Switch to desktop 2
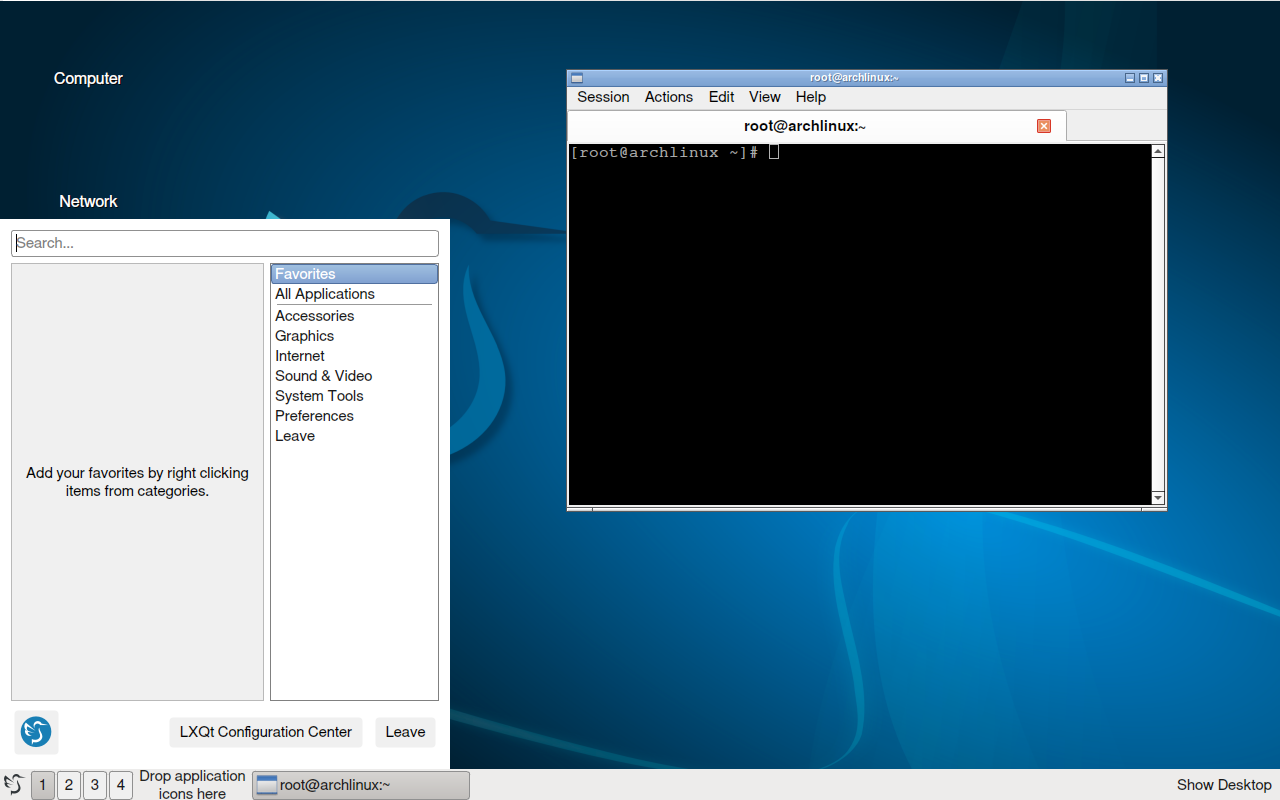The height and width of the screenshot is (800, 1280). [69, 785]
